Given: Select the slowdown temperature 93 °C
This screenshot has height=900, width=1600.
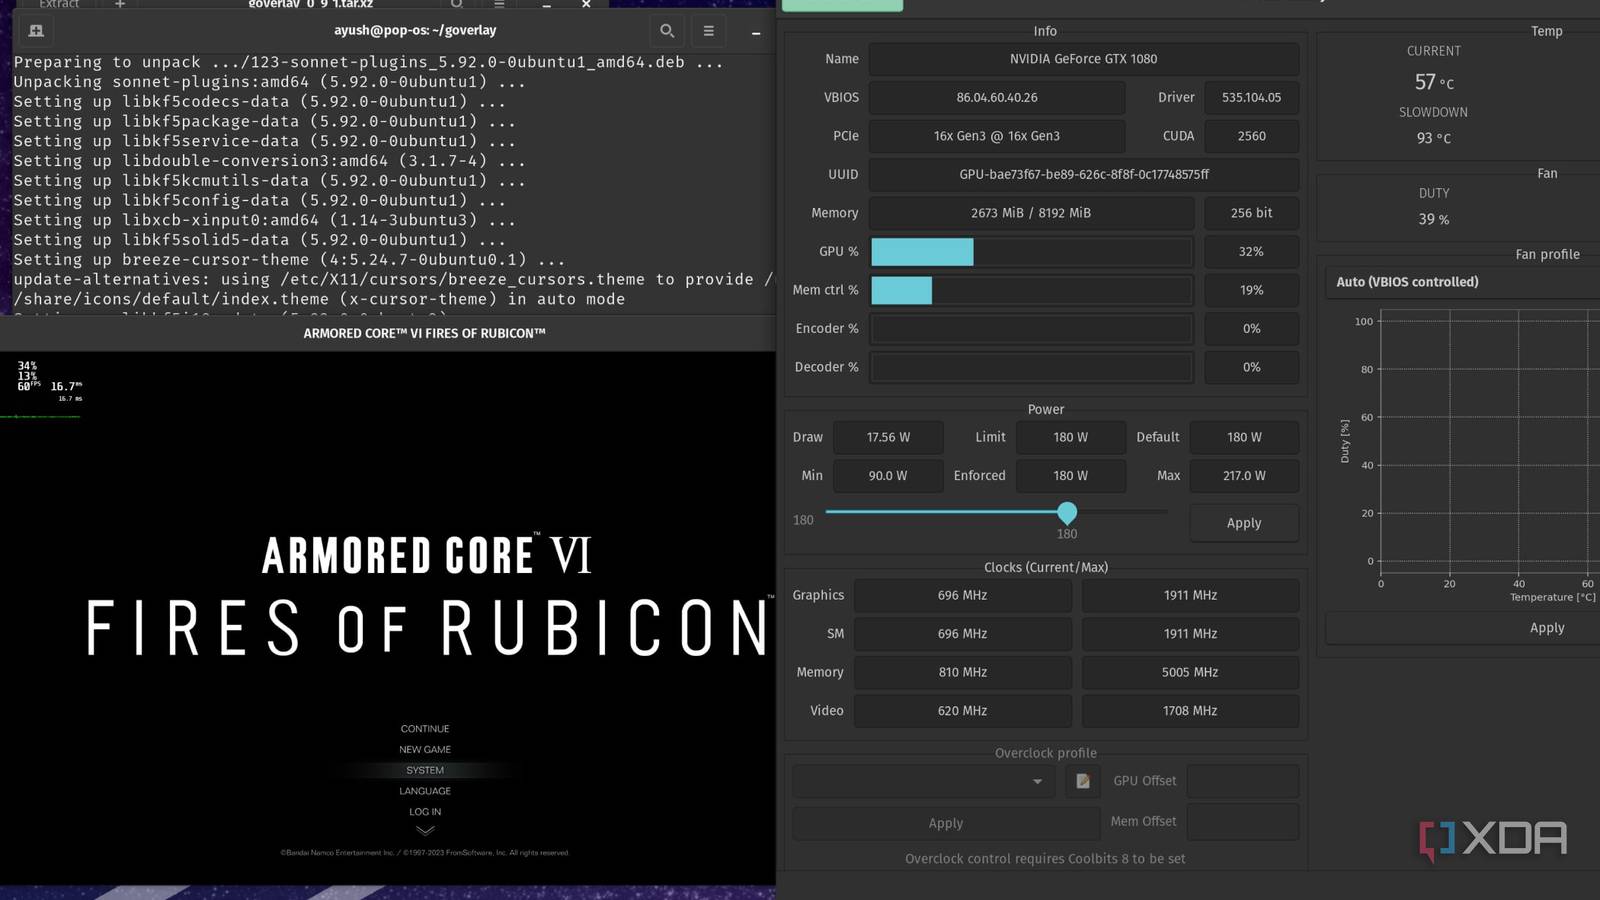Looking at the screenshot, I should tap(1434, 138).
